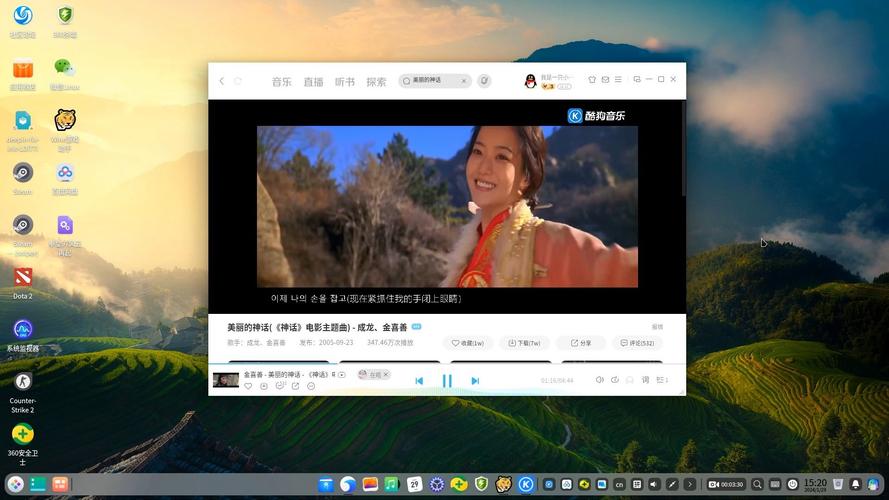This screenshot has width=889, height=500.
Task: Click the blue badge next to the song title
Action: click(x=417, y=327)
